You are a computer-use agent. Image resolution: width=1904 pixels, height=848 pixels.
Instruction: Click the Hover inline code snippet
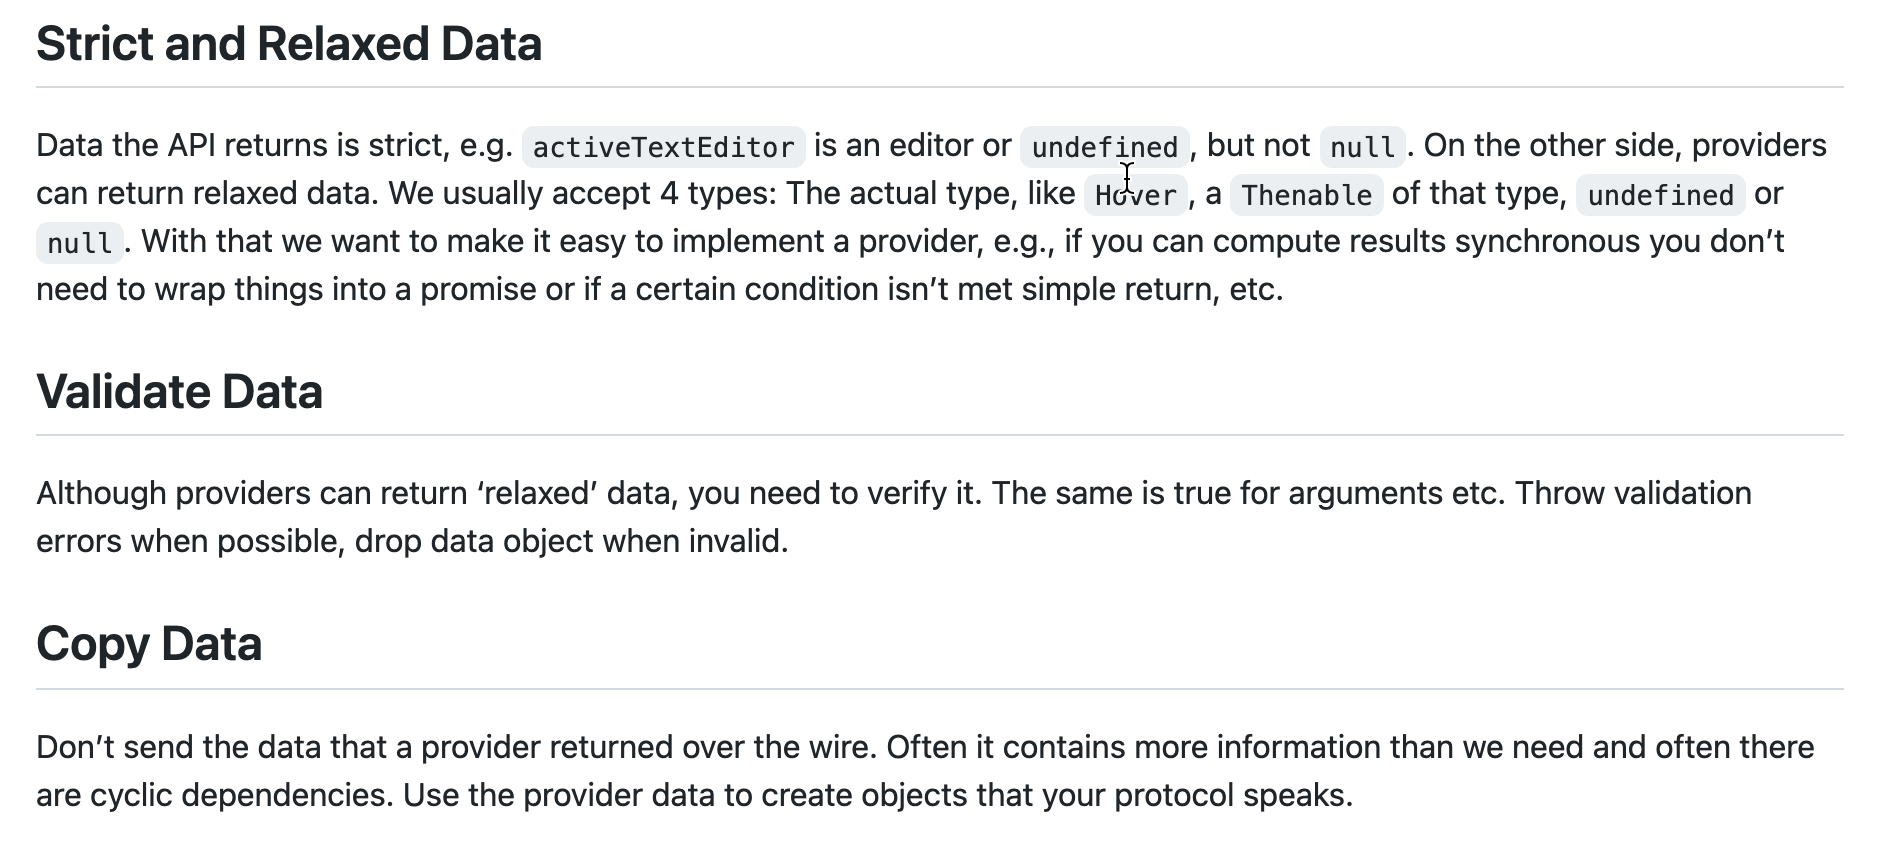pos(1136,195)
